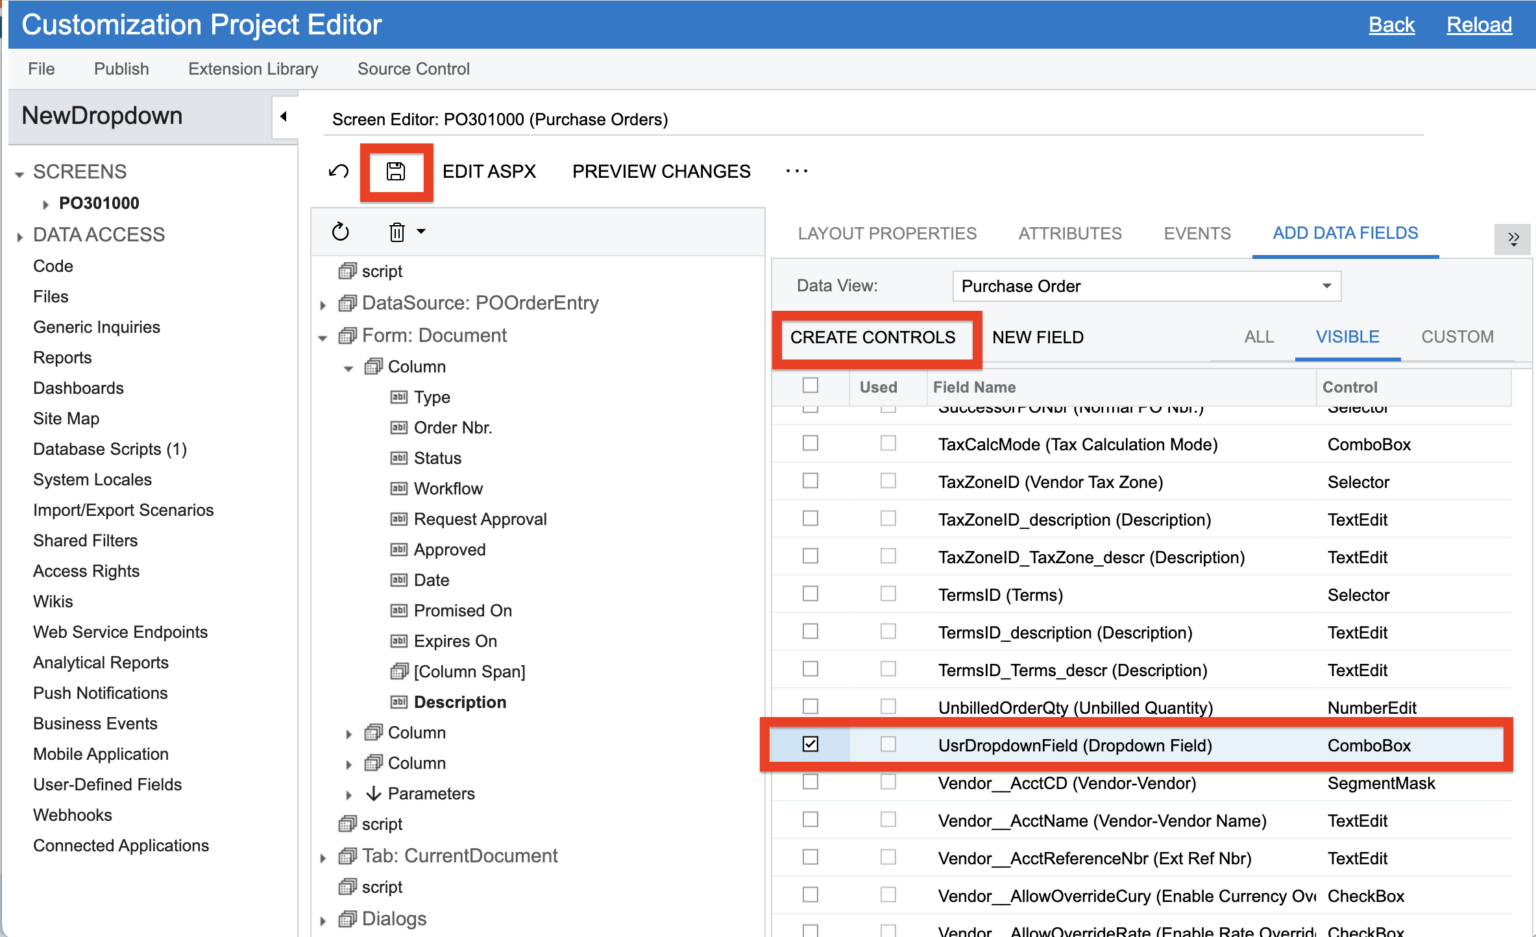Delete selected control using the trash icon
Screen dimensions: 1536x937
tap(394, 231)
